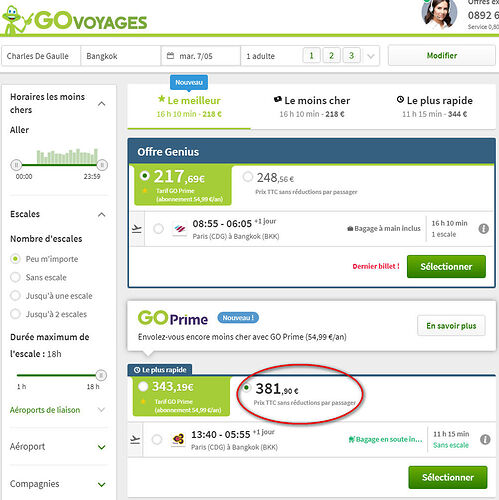Expand the Aéroport filter
The width and height of the screenshot is (499, 500).
pyautogui.click(x=102, y=447)
